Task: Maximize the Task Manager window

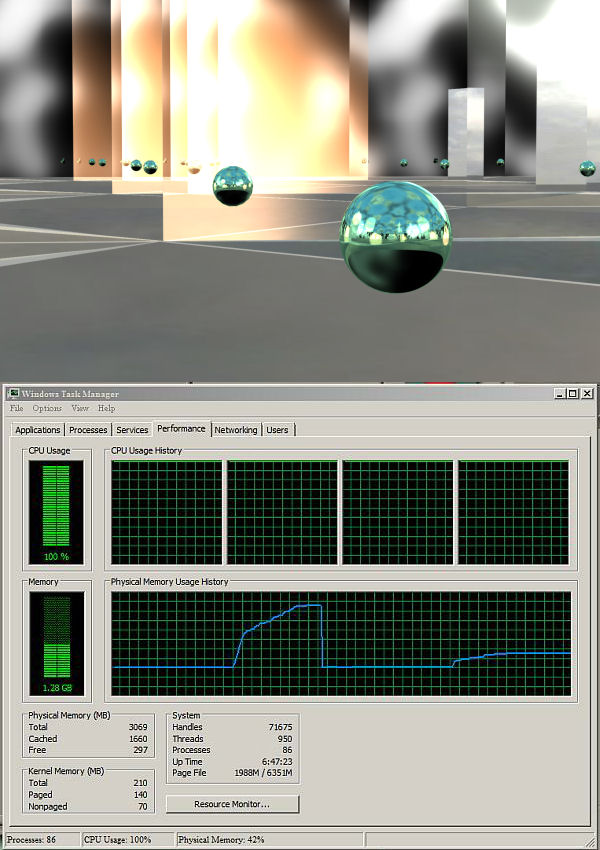Action: tap(572, 394)
